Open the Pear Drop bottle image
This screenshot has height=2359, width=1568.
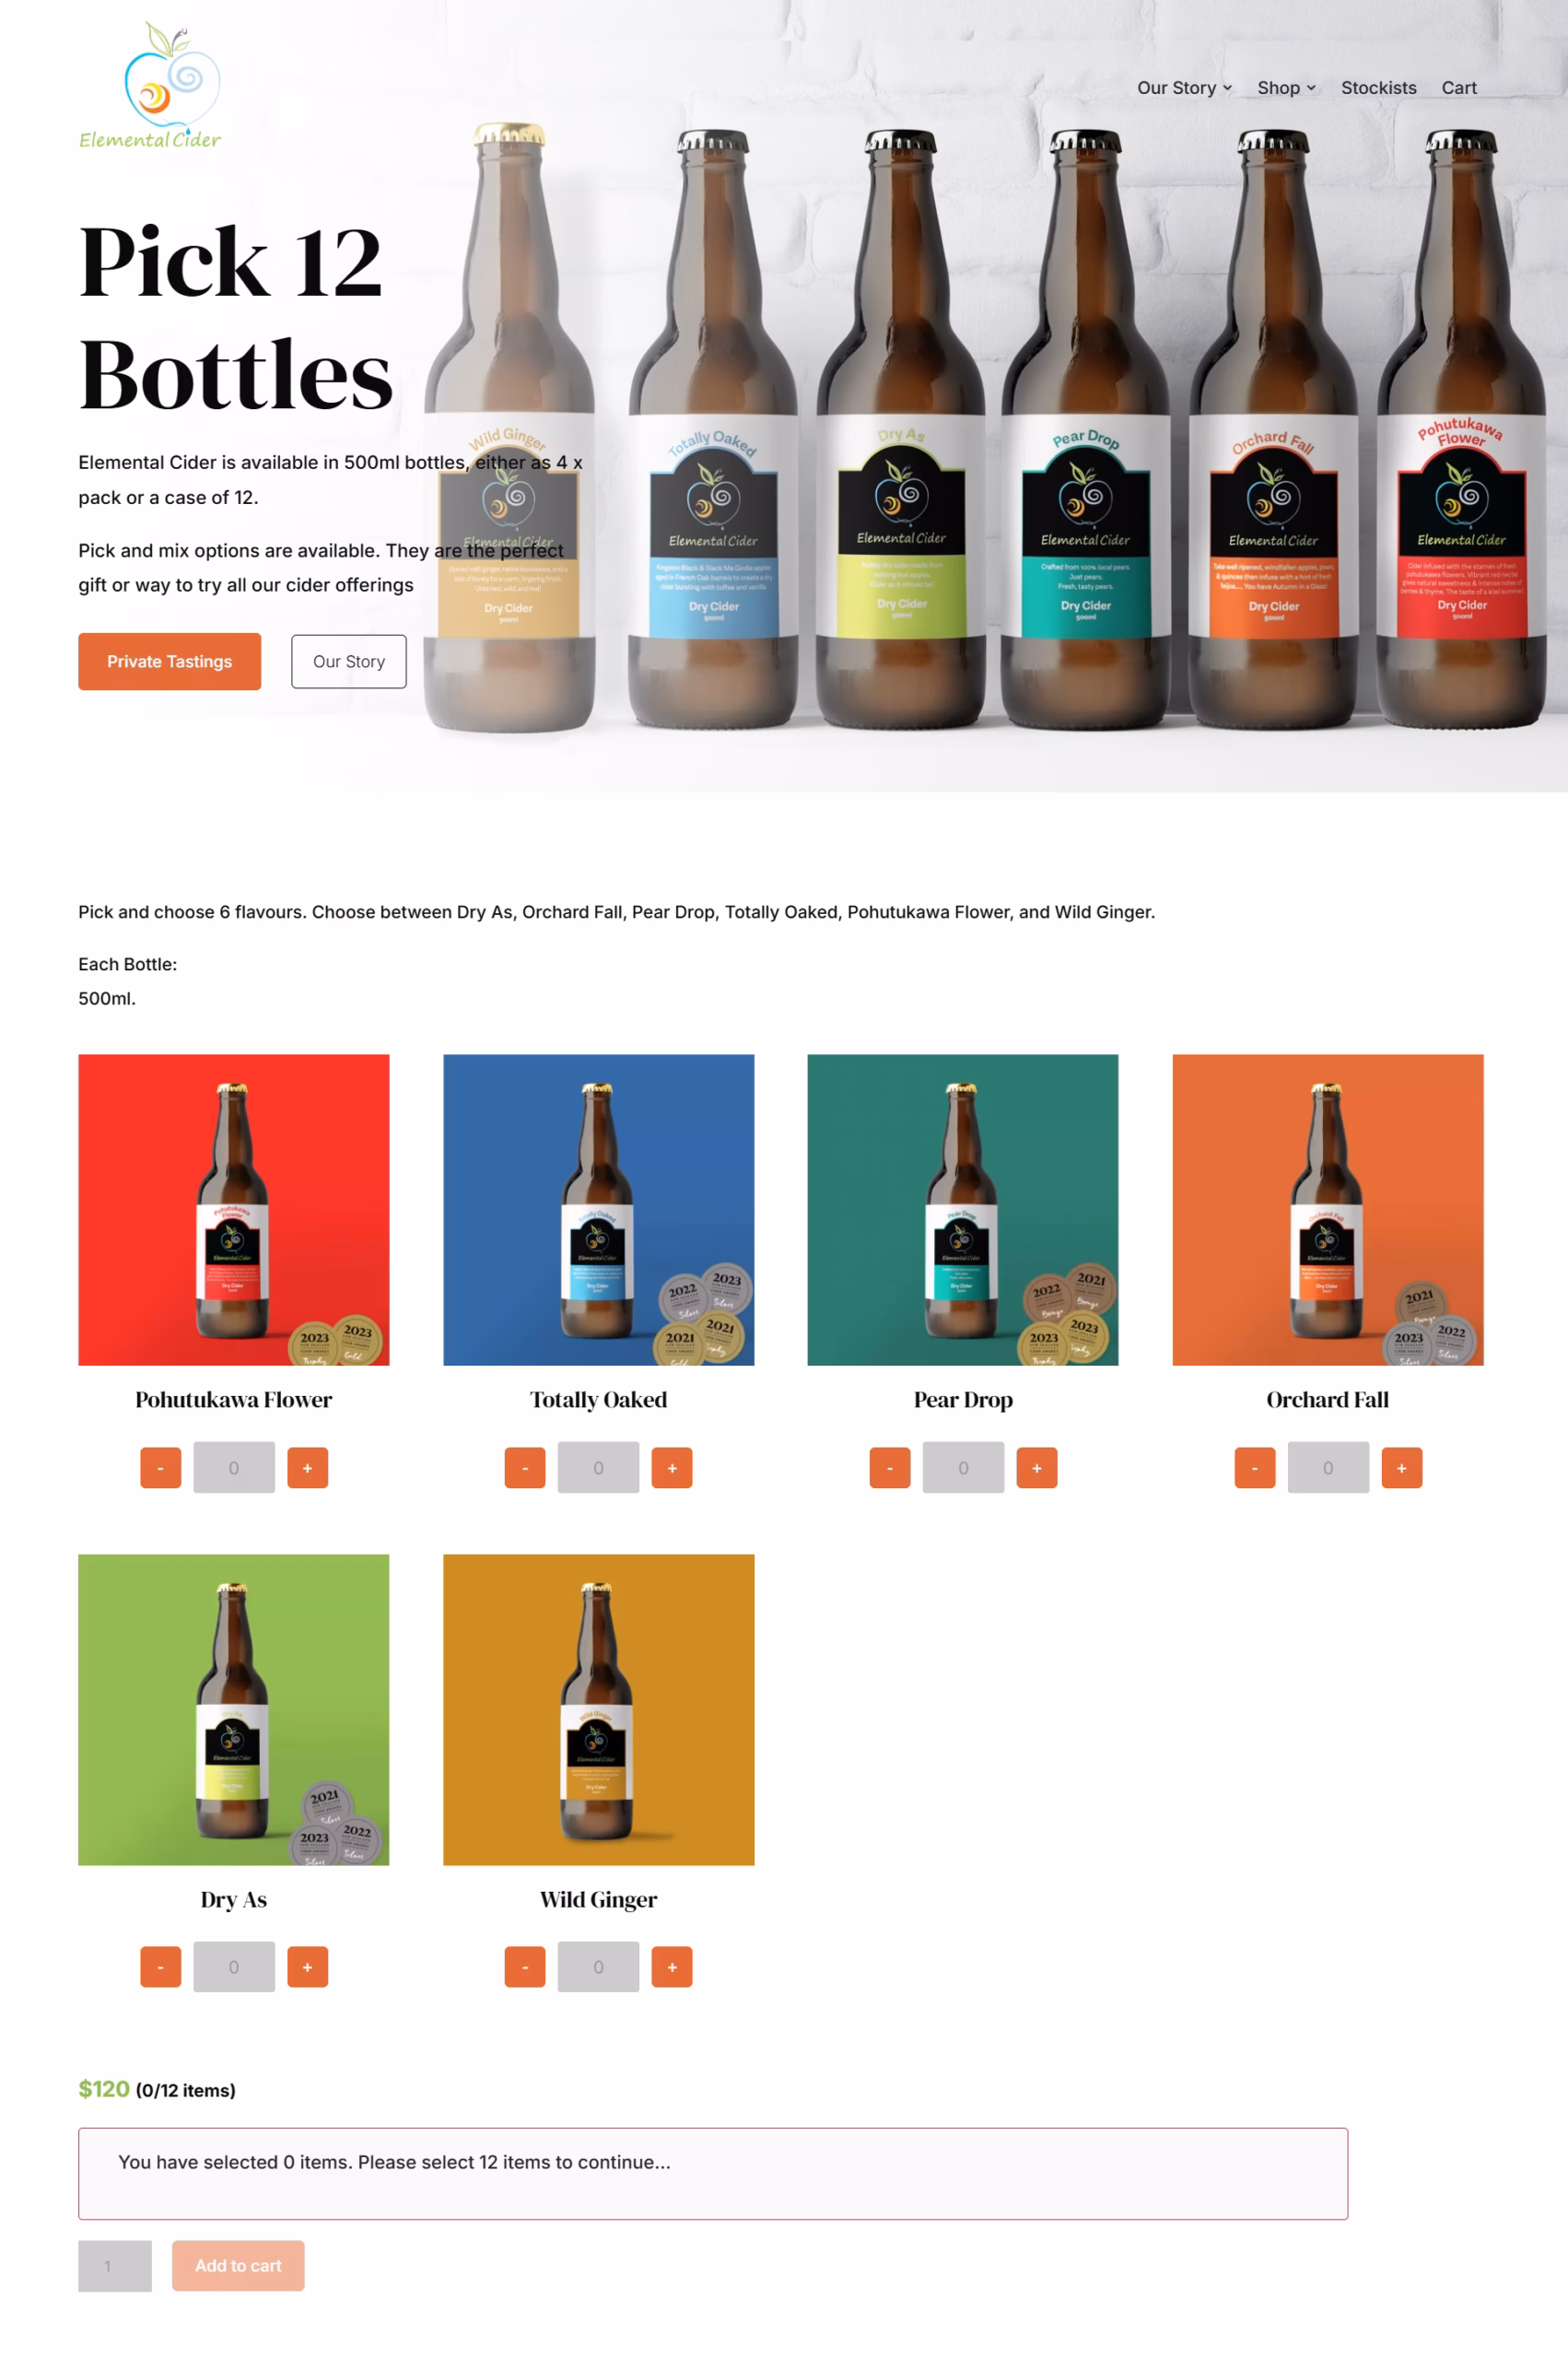pyautogui.click(x=962, y=1209)
